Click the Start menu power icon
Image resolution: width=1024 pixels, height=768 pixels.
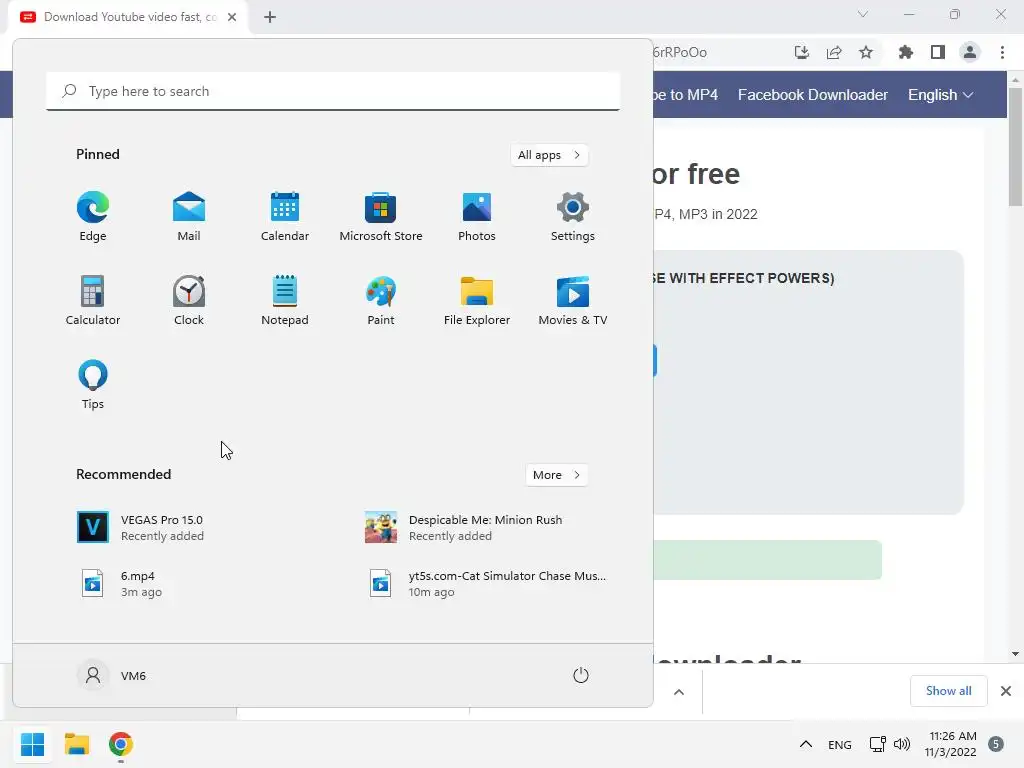[581, 675]
